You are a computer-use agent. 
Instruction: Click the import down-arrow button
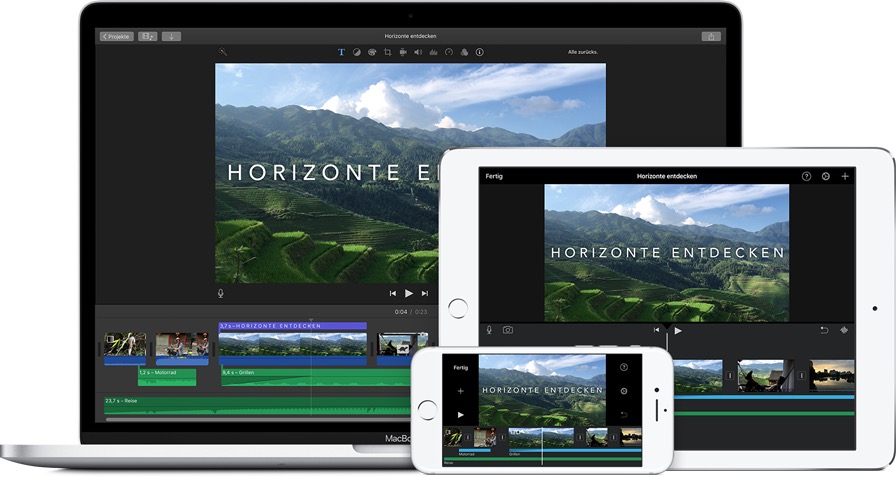(x=171, y=37)
